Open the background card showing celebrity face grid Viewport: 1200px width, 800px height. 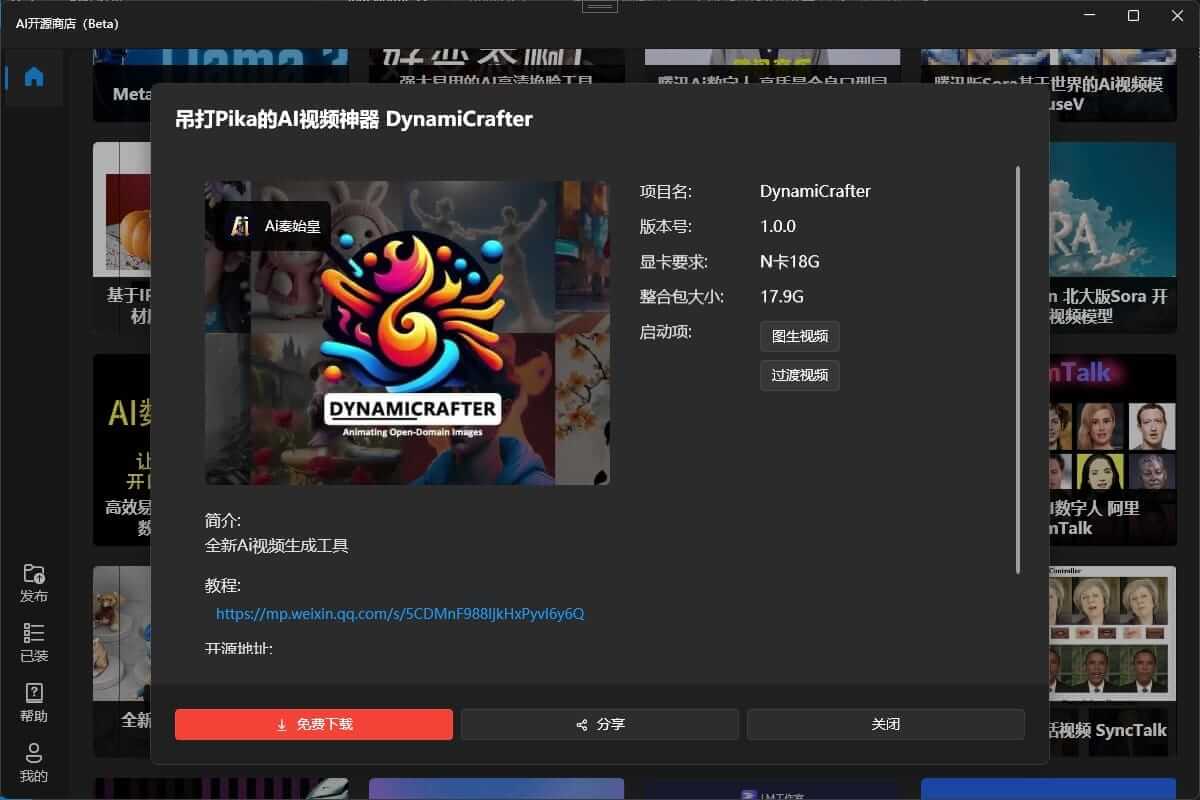1112,450
